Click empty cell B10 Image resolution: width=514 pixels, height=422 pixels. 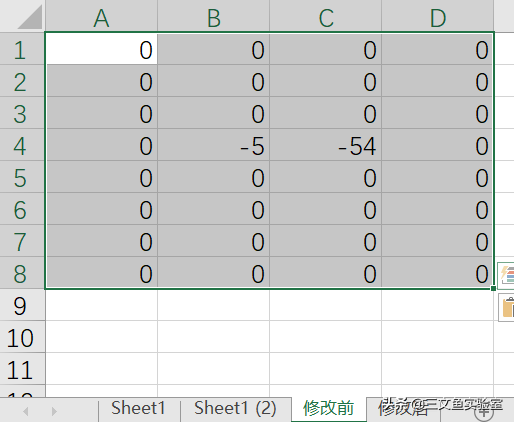tap(213, 337)
